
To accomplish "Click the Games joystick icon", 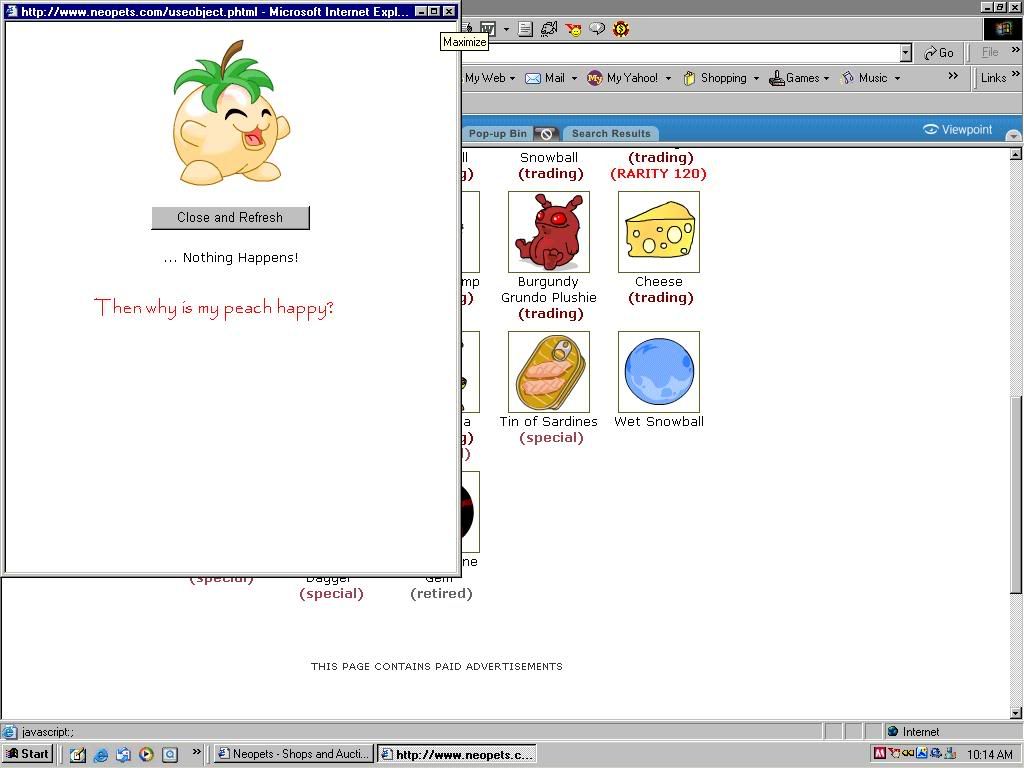I will click(x=776, y=78).
